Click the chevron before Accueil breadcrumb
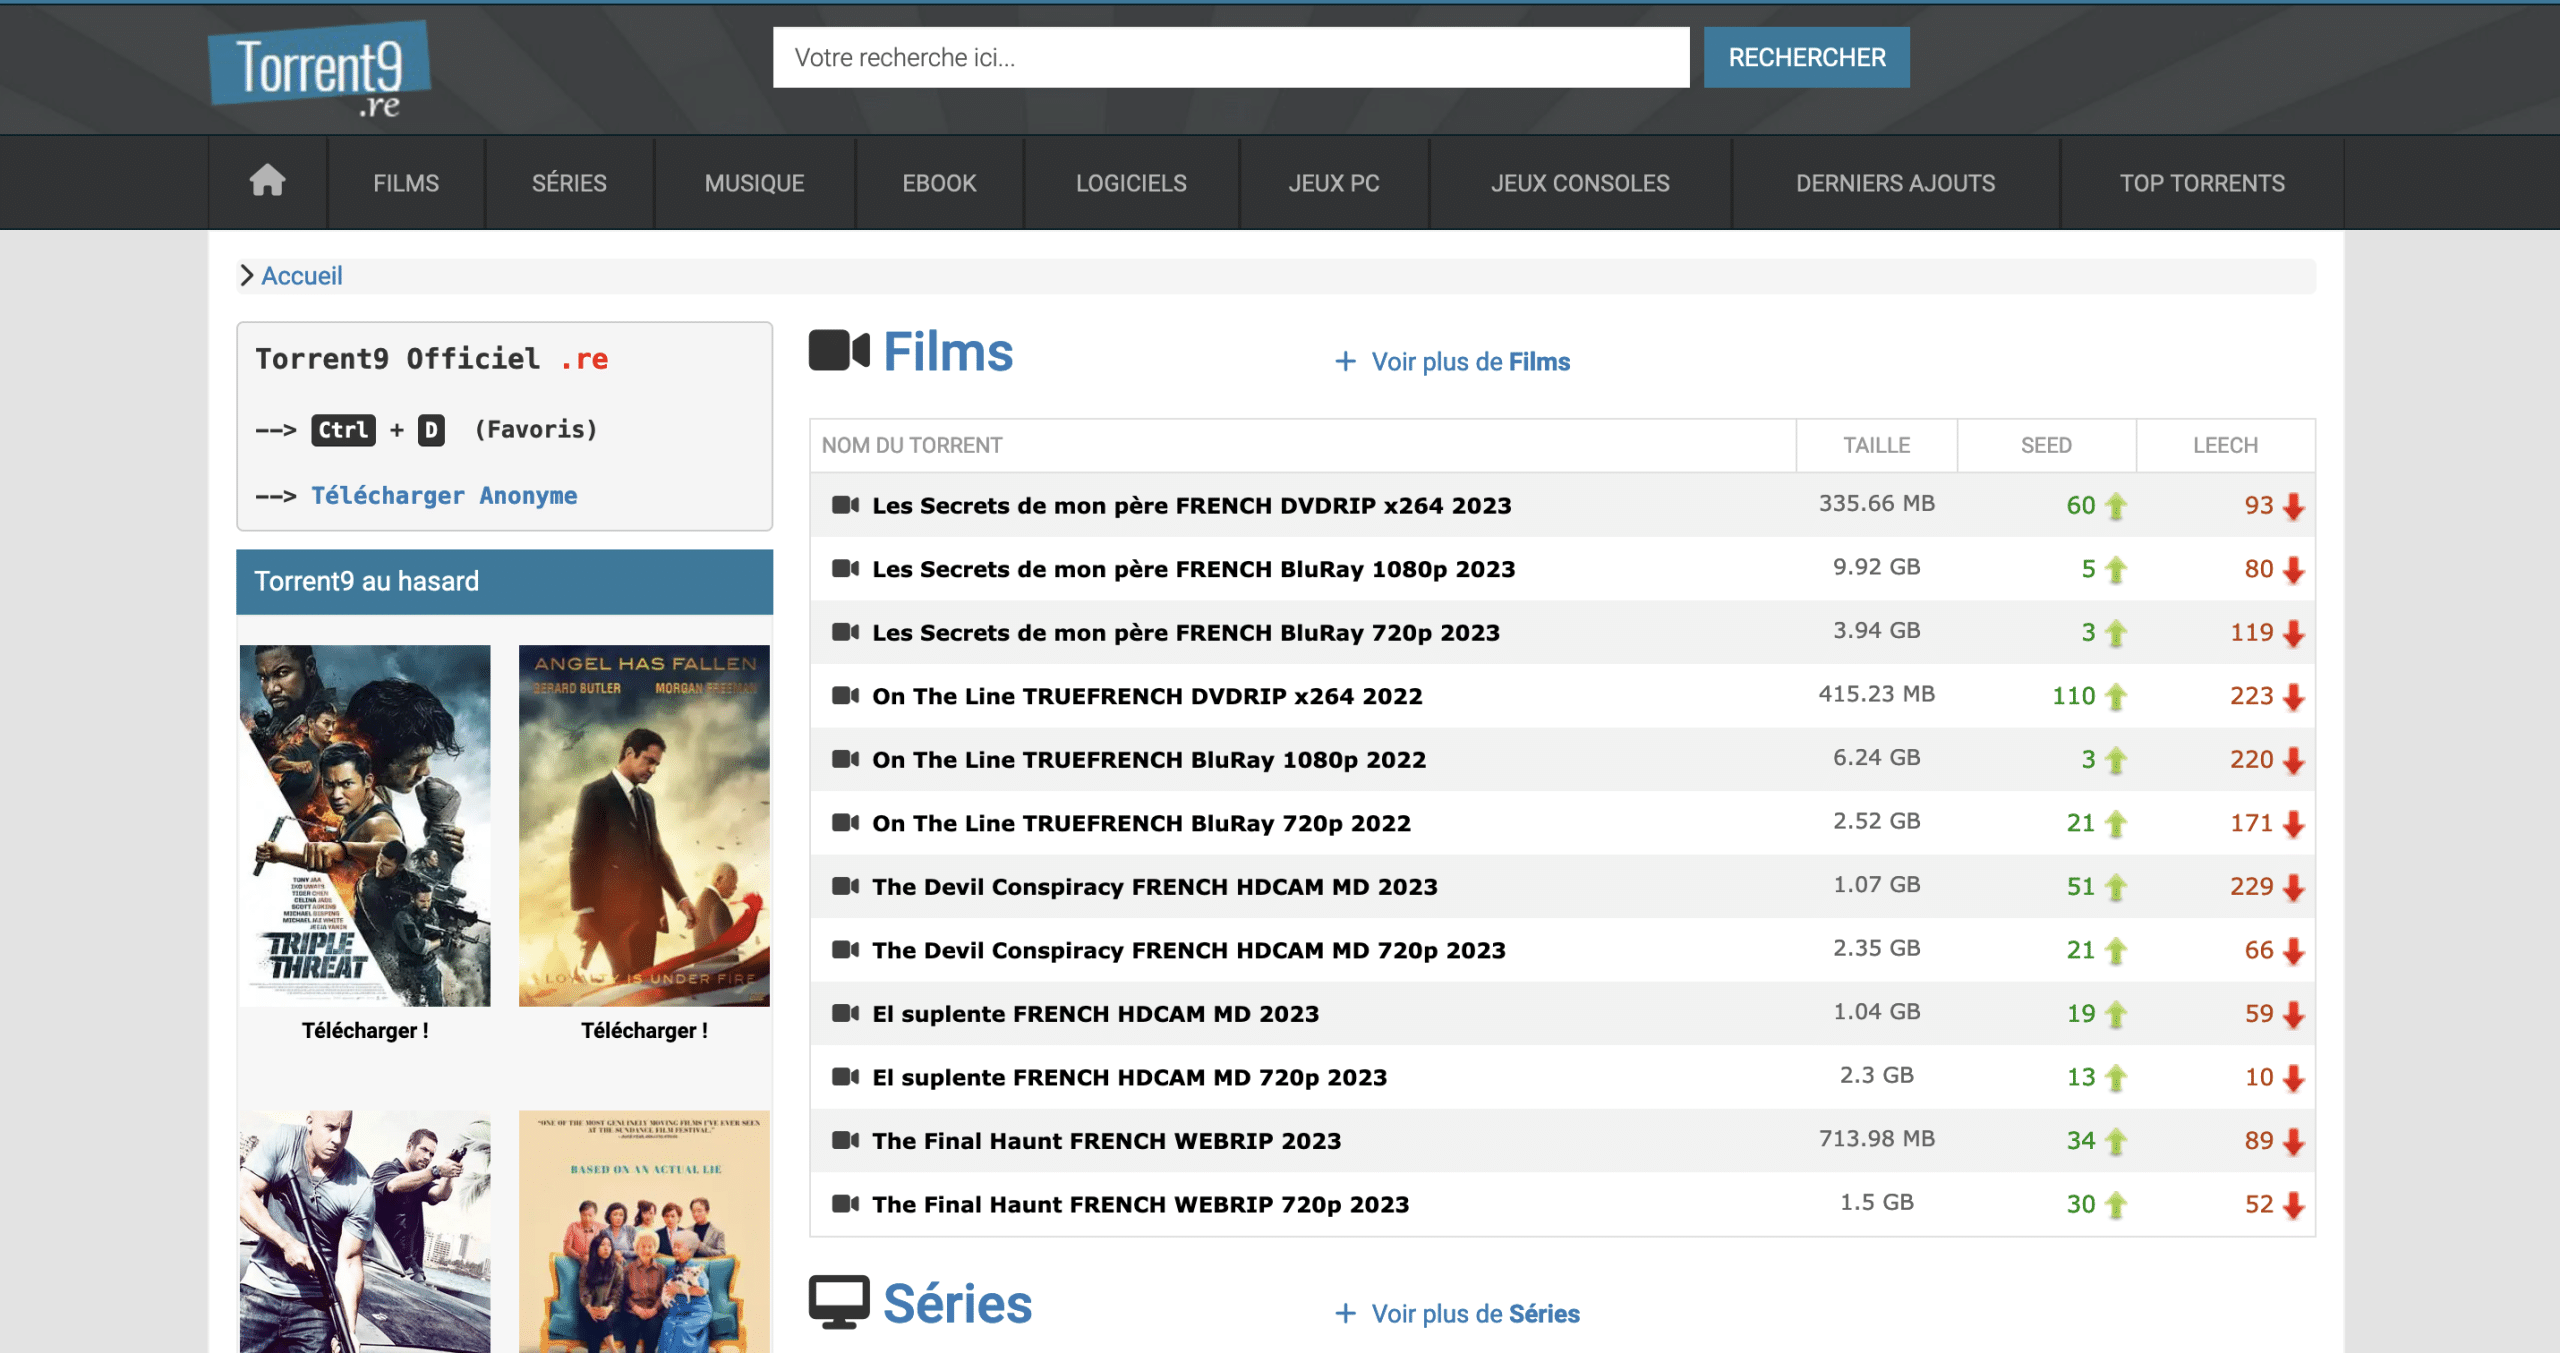 (247, 275)
